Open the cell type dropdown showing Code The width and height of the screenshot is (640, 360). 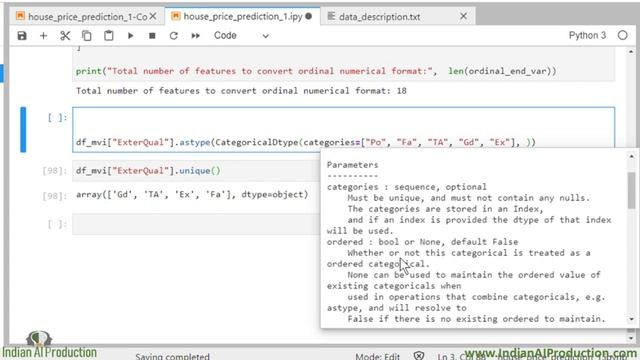(241, 36)
